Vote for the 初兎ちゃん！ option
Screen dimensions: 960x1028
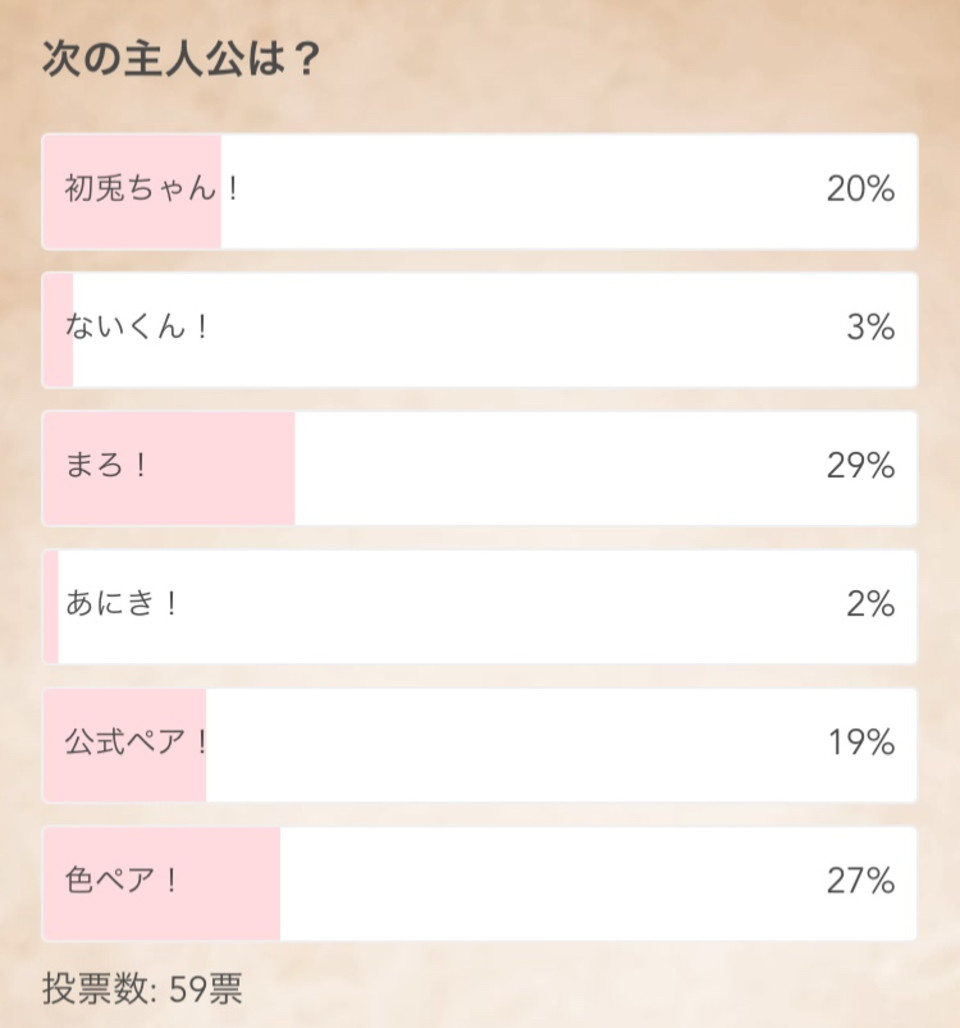pyautogui.click(x=480, y=190)
